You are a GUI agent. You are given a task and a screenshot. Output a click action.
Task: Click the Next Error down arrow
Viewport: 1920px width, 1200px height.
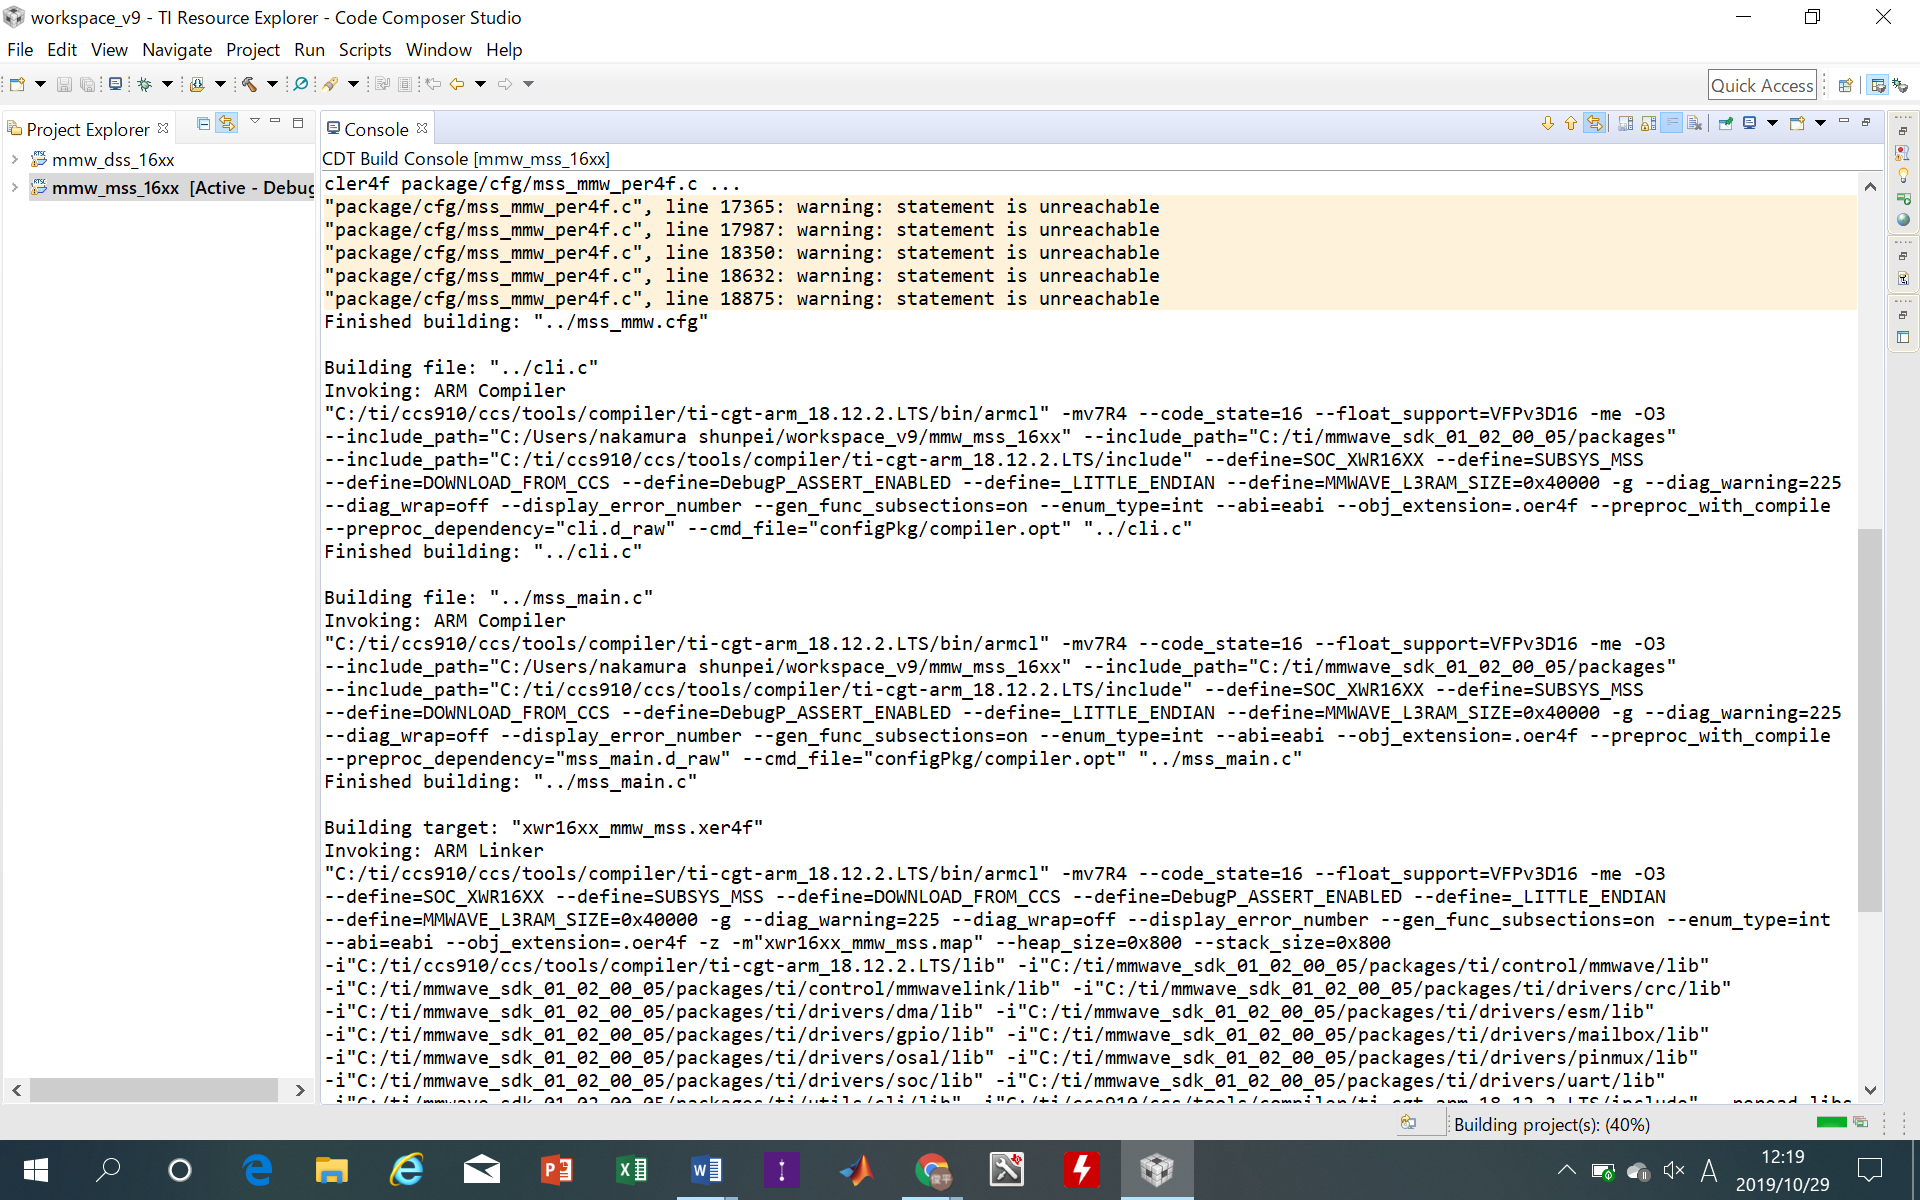[1547, 124]
